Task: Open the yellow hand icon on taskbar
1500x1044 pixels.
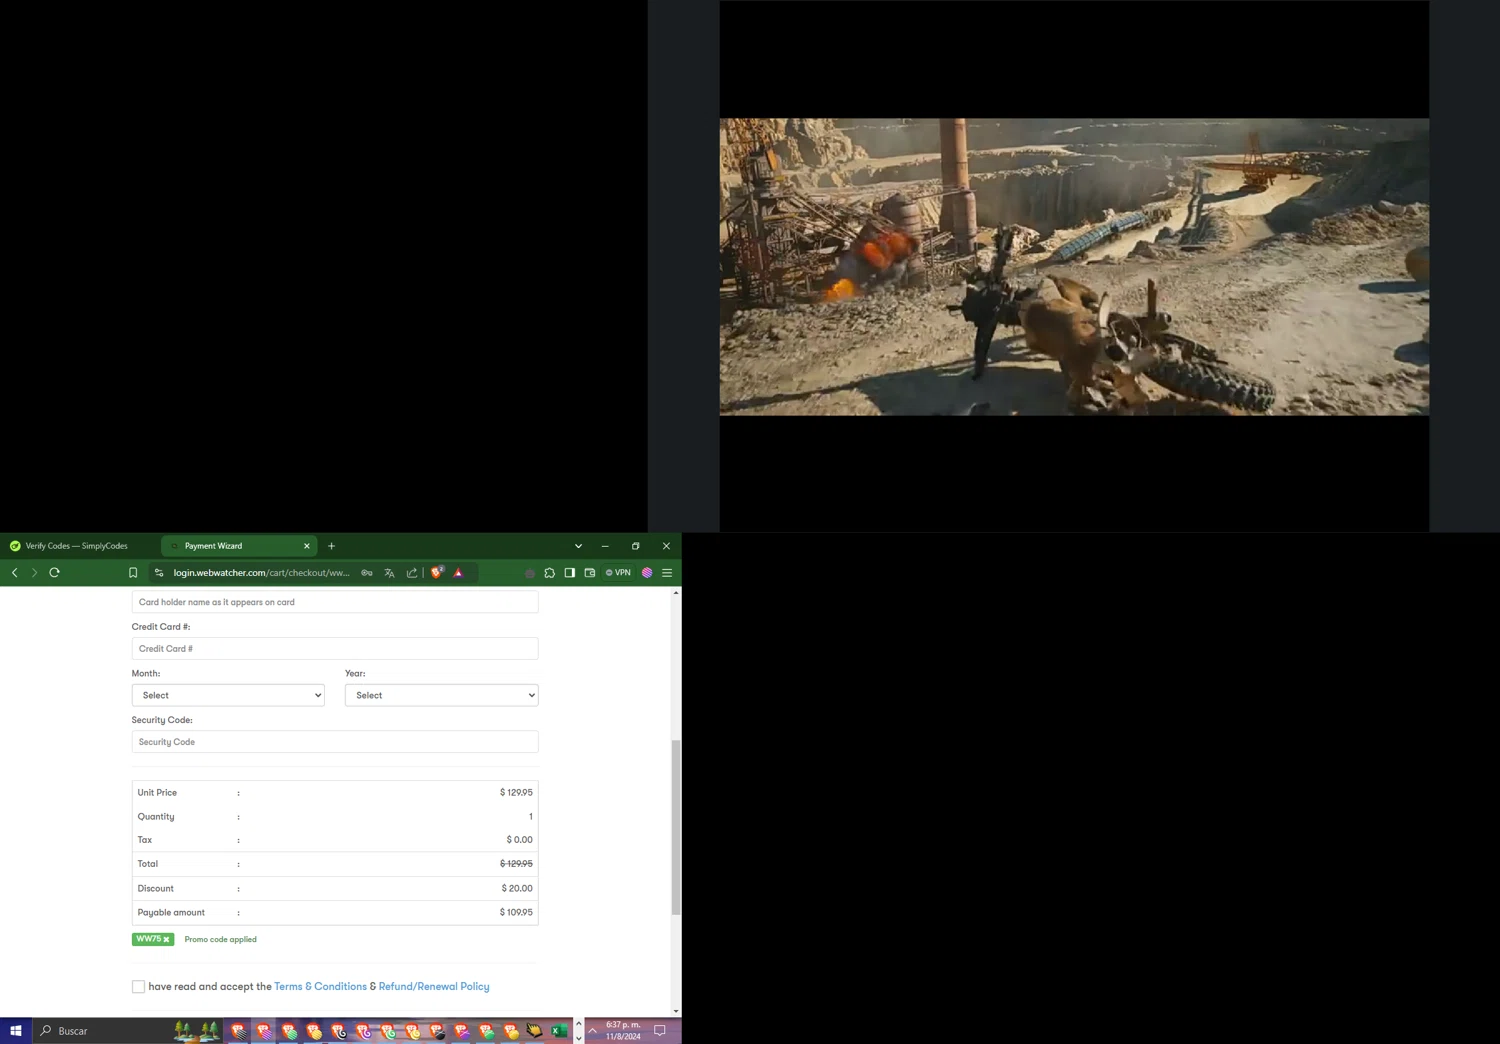Action: point(535,1031)
